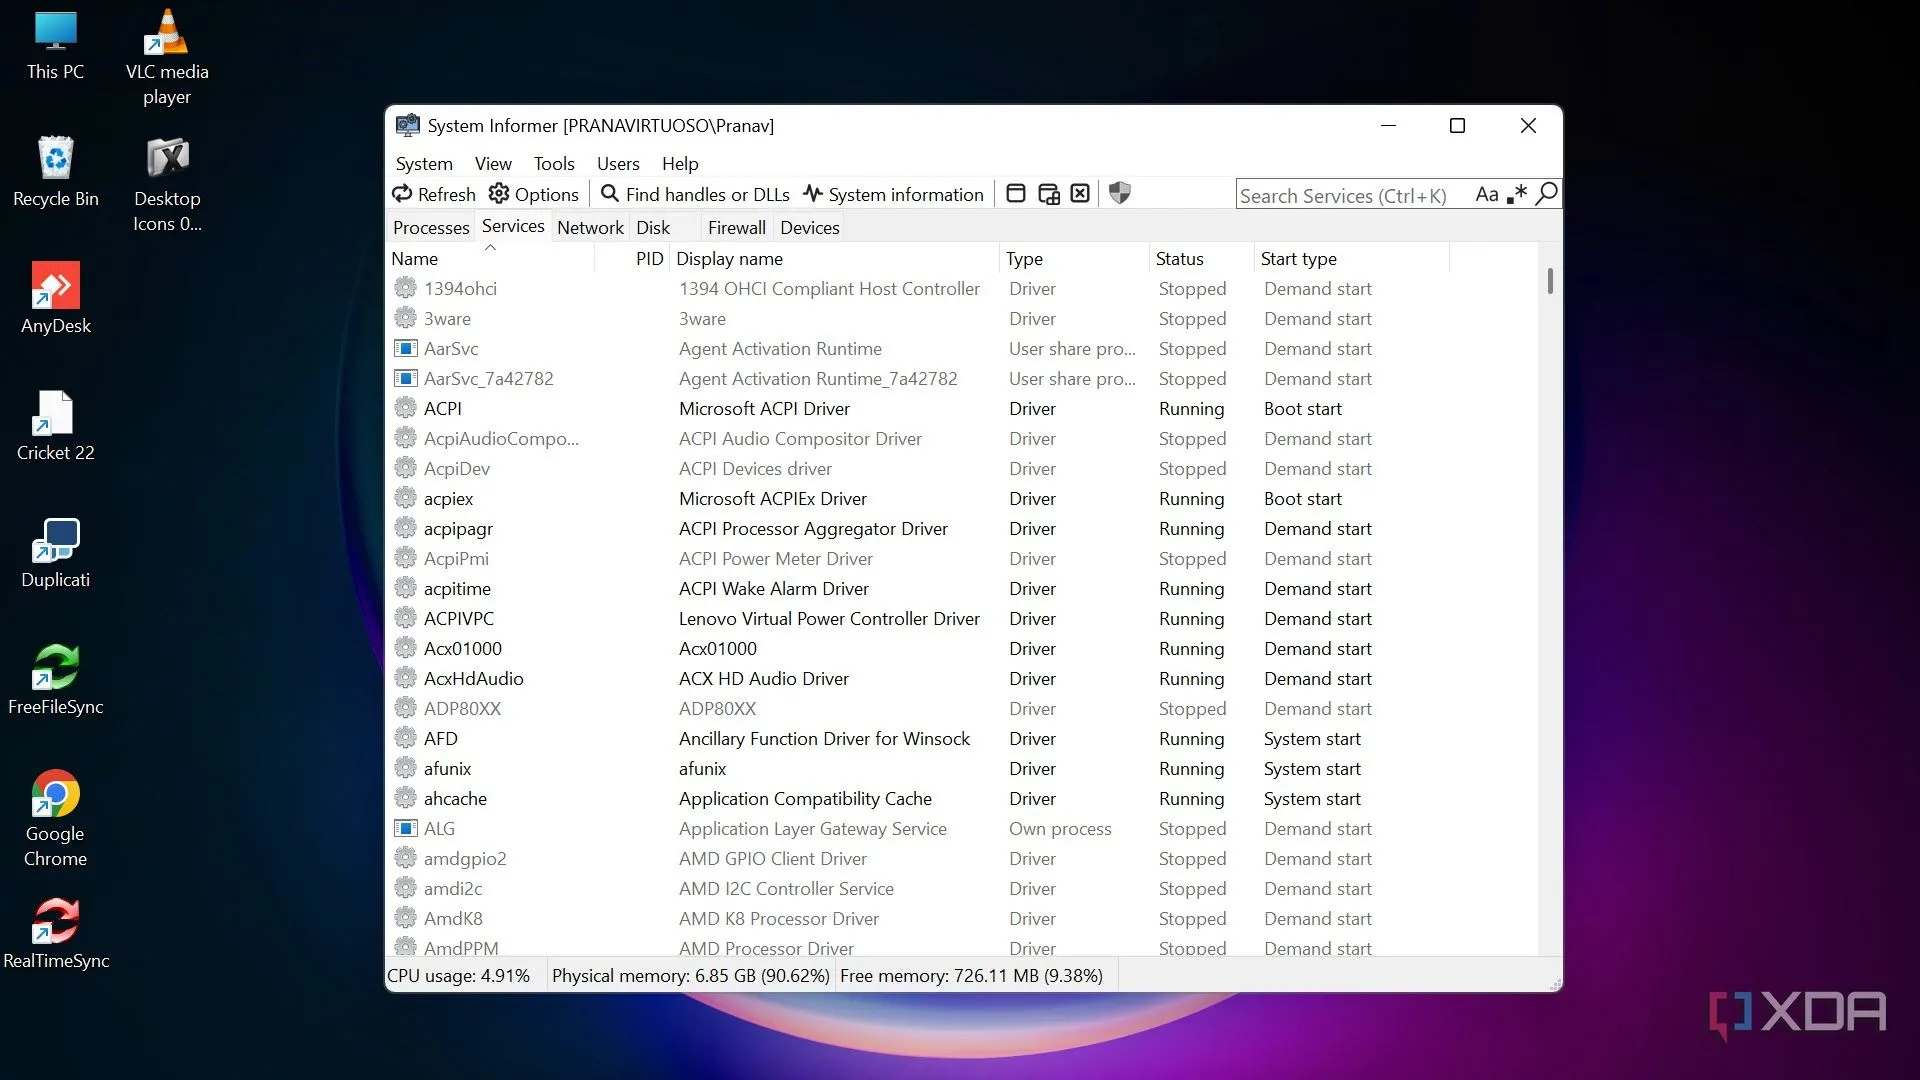This screenshot has width=1920, height=1080.
Task: Sort by the Status column header
Action: [1180, 259]
